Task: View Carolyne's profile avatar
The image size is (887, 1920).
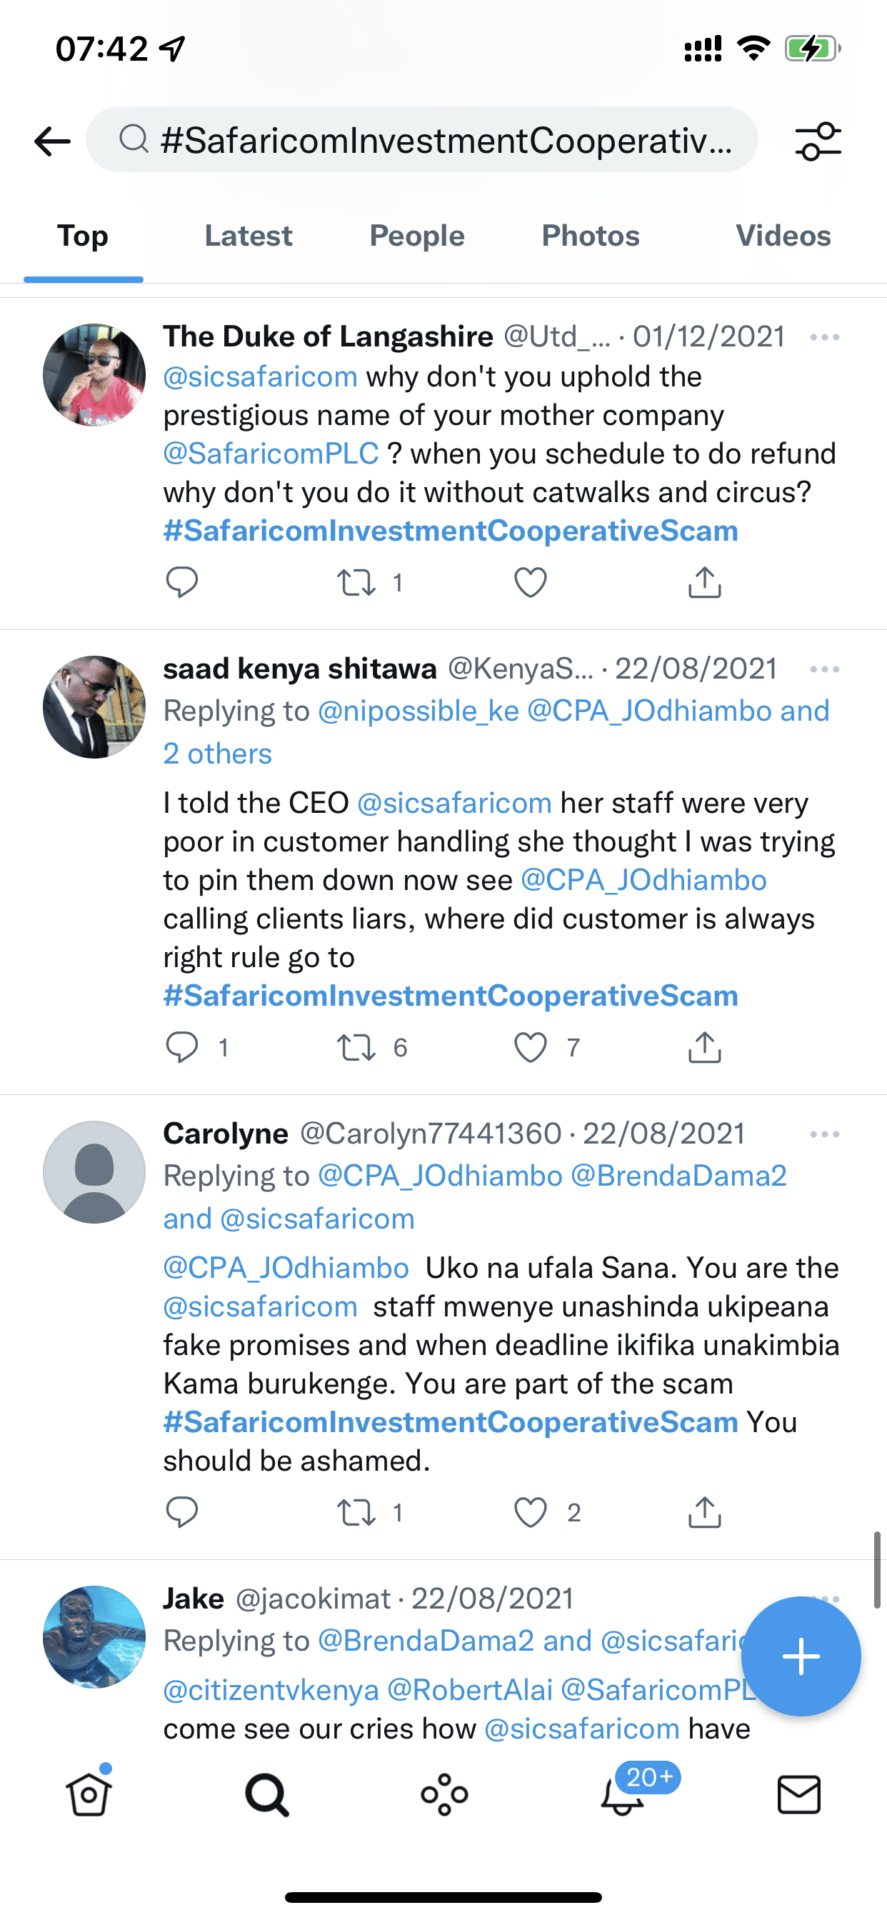Action: 94,1172
